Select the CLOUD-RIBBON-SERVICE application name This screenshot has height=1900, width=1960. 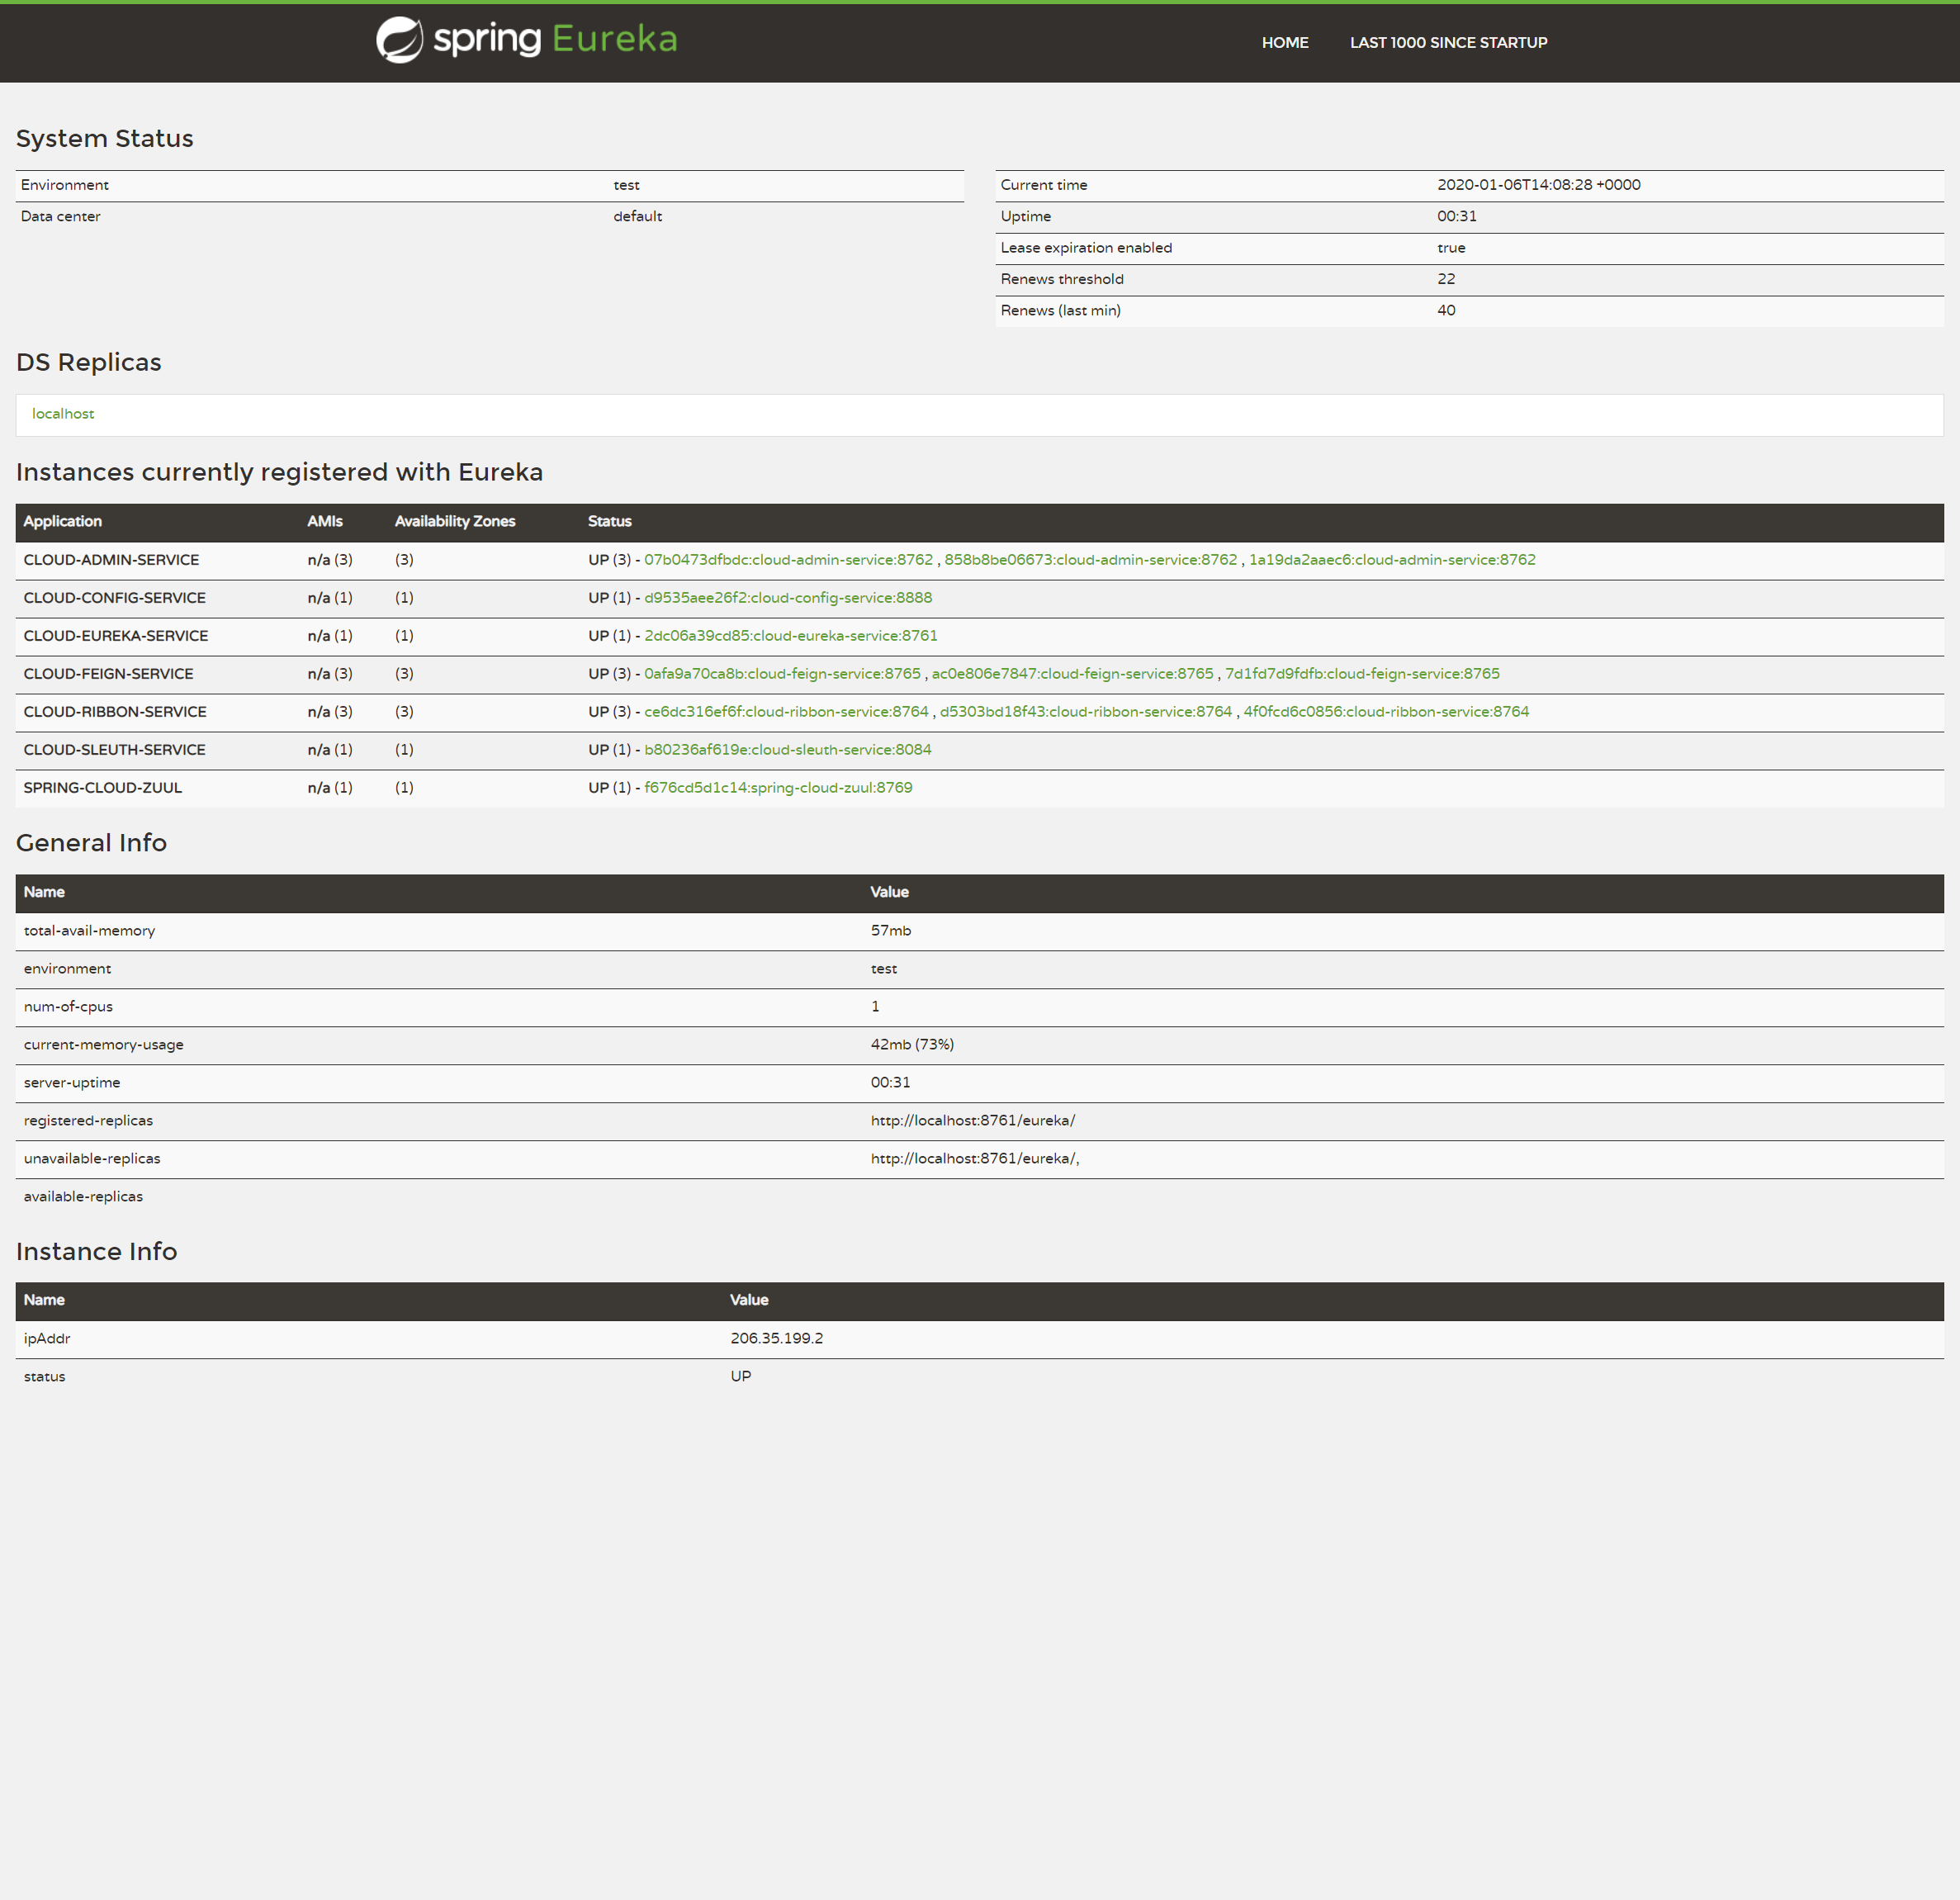click(x=115, y=712)
